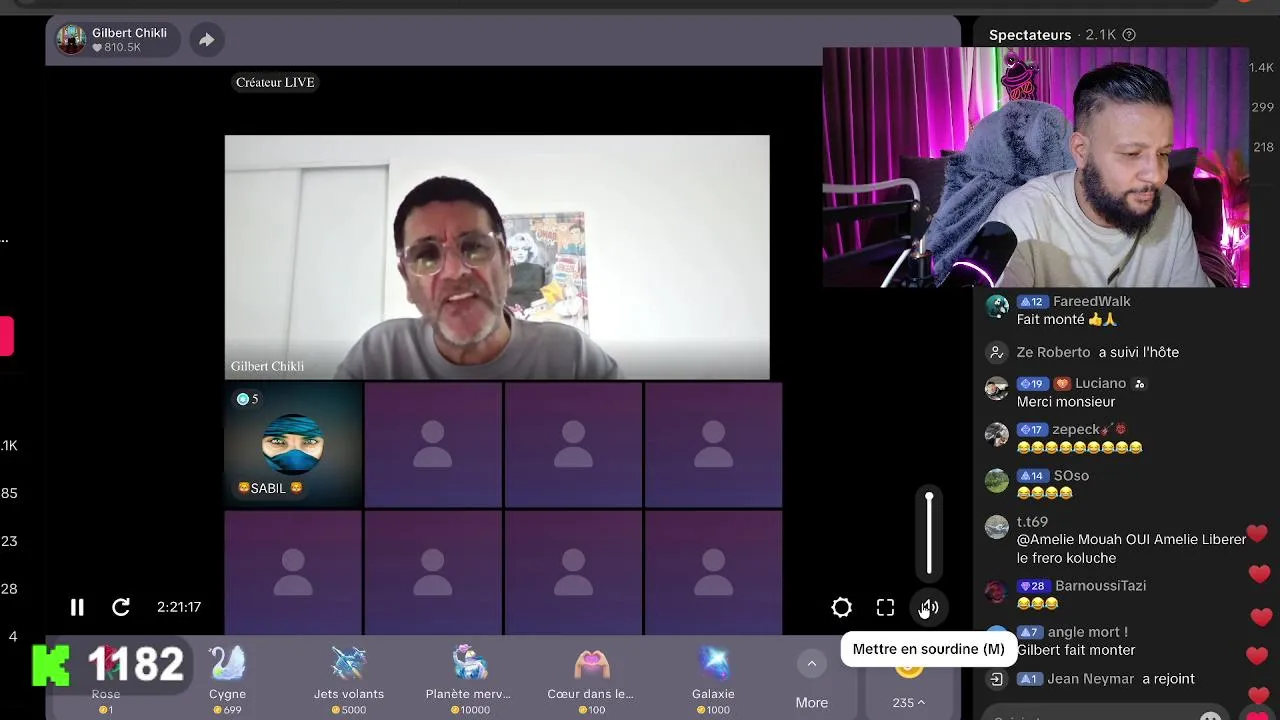Adjust the vertical volume slider
This screenshot has height=720, width=1280.
(x=929, y=534)
